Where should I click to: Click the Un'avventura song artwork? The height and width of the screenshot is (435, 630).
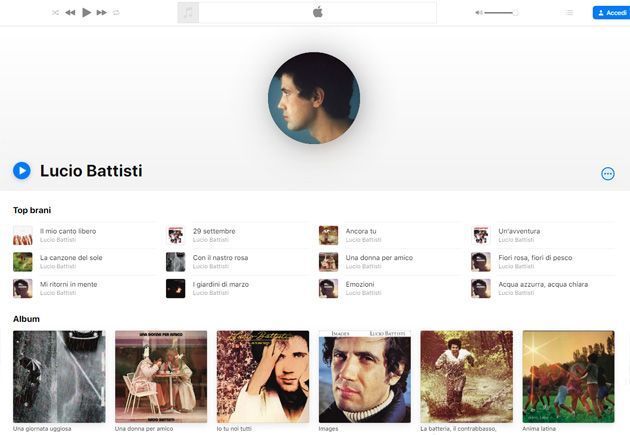[x=481, y=235]
